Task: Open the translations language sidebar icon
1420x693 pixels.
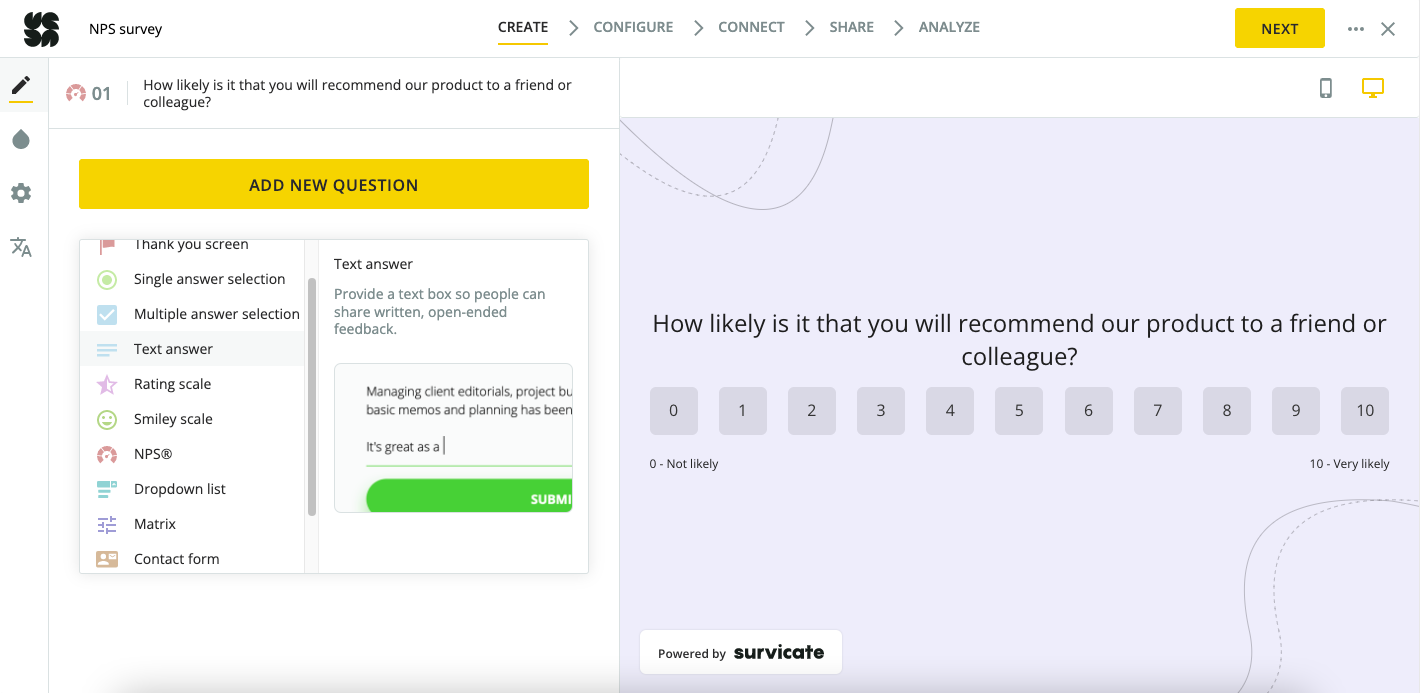Action: click(21, 247)
